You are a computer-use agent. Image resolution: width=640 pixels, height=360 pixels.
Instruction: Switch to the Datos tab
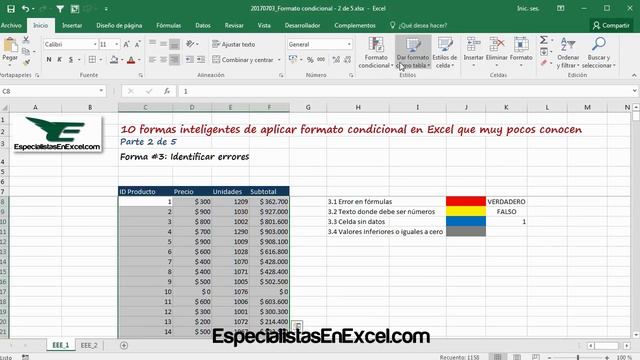203,25
